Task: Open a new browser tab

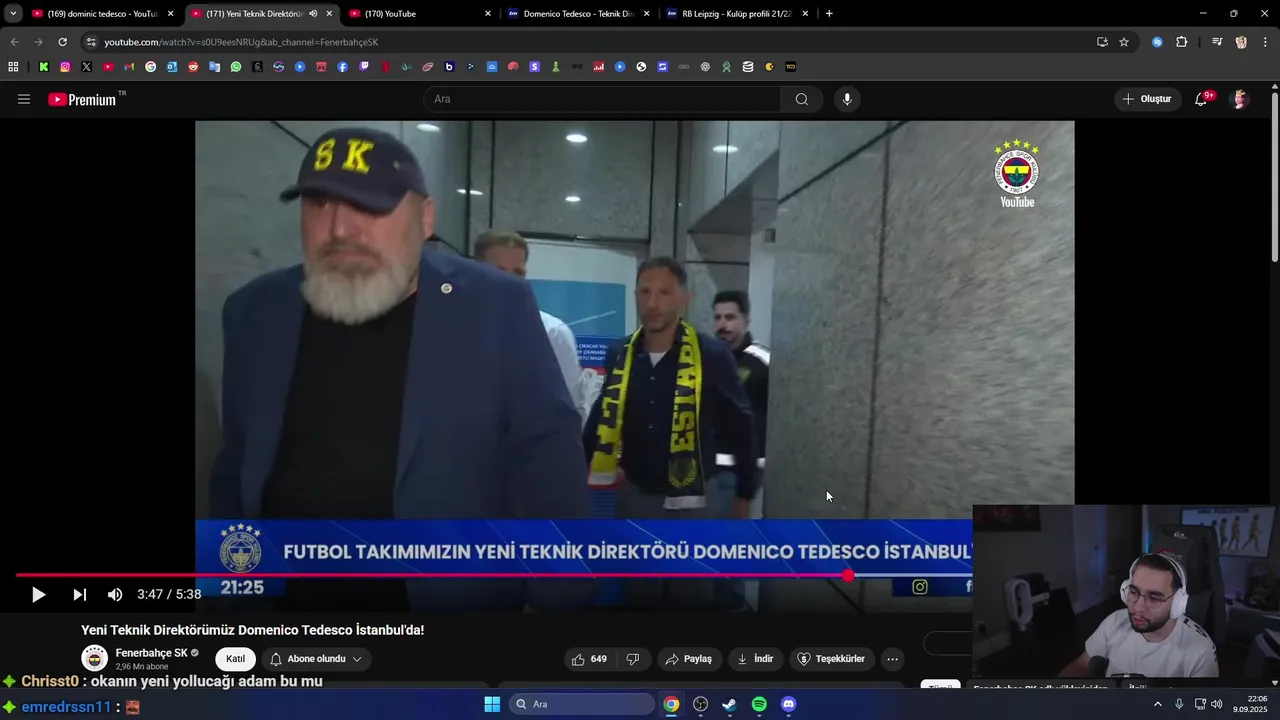Action: click(x=829, y=14)
